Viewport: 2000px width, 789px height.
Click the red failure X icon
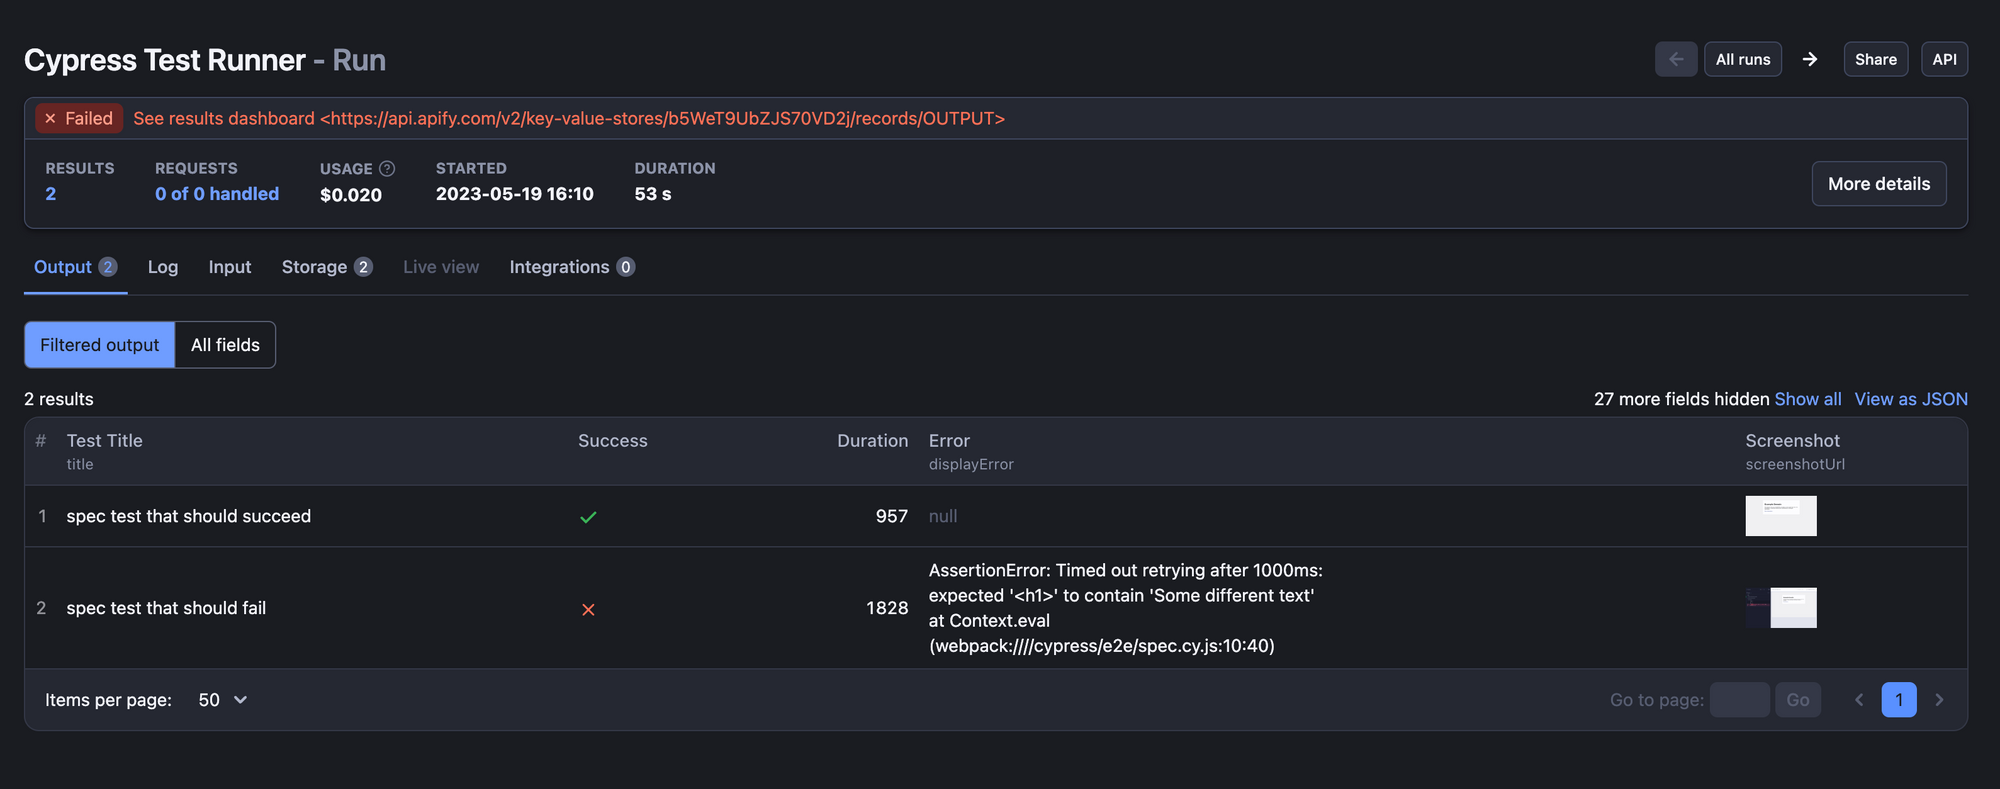(x=588, y=609)
